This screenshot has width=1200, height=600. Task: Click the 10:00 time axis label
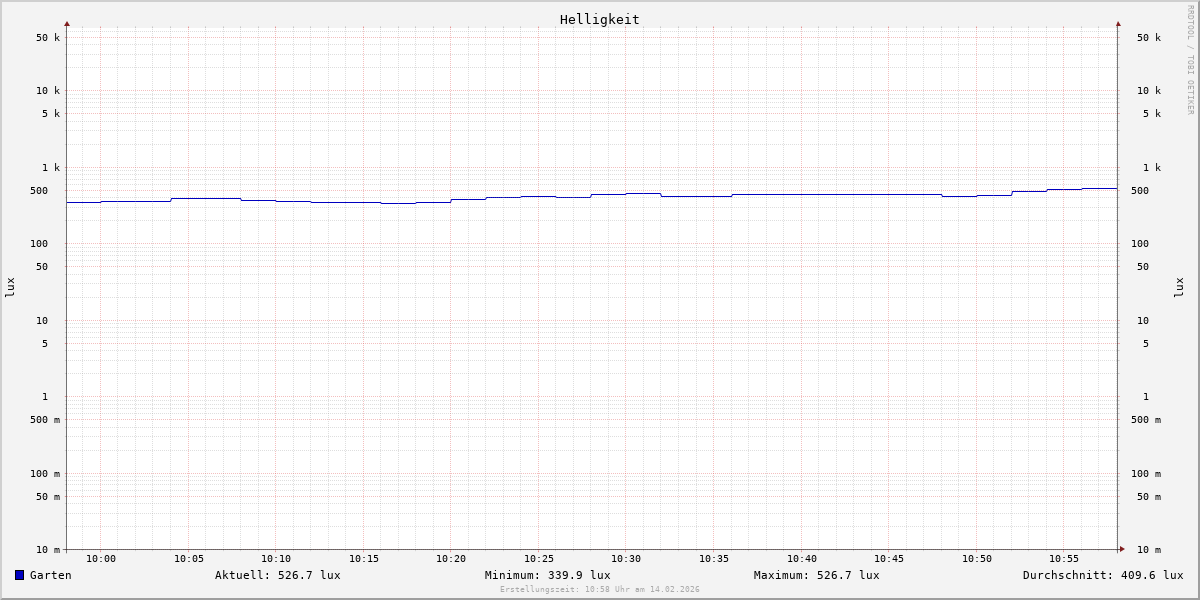click(101, 559)
